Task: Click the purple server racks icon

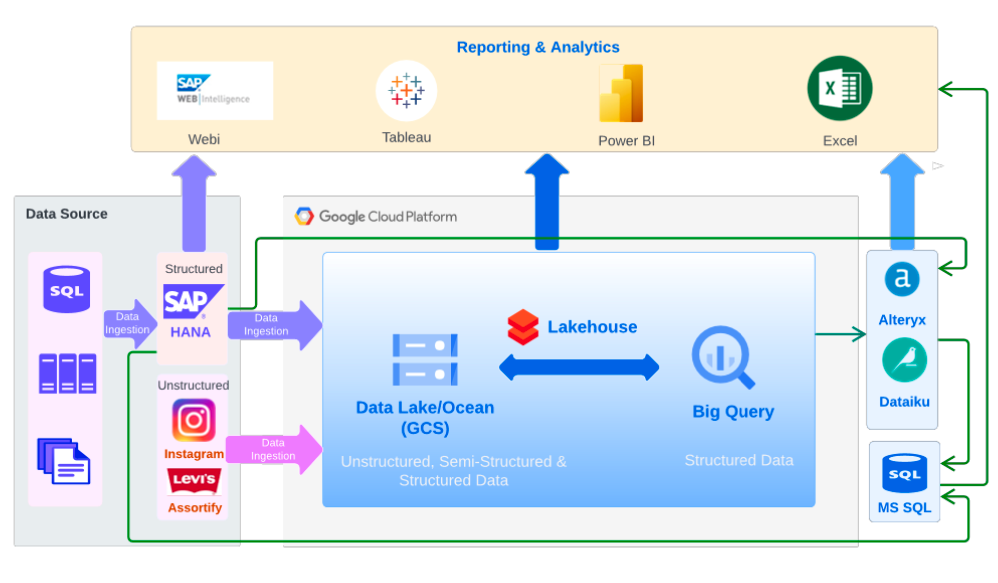Action: pyautogui.click(x=67, y=373)
